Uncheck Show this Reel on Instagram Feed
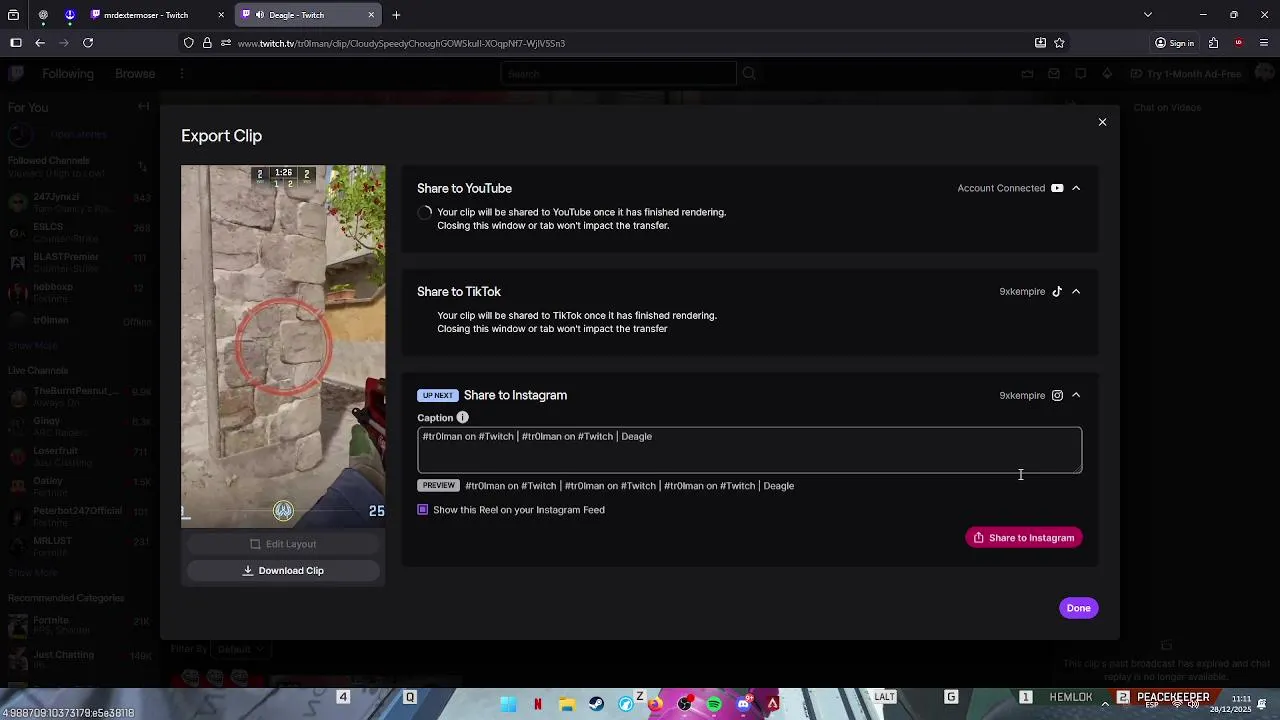The image size is (1280, 720). (423, 510)
